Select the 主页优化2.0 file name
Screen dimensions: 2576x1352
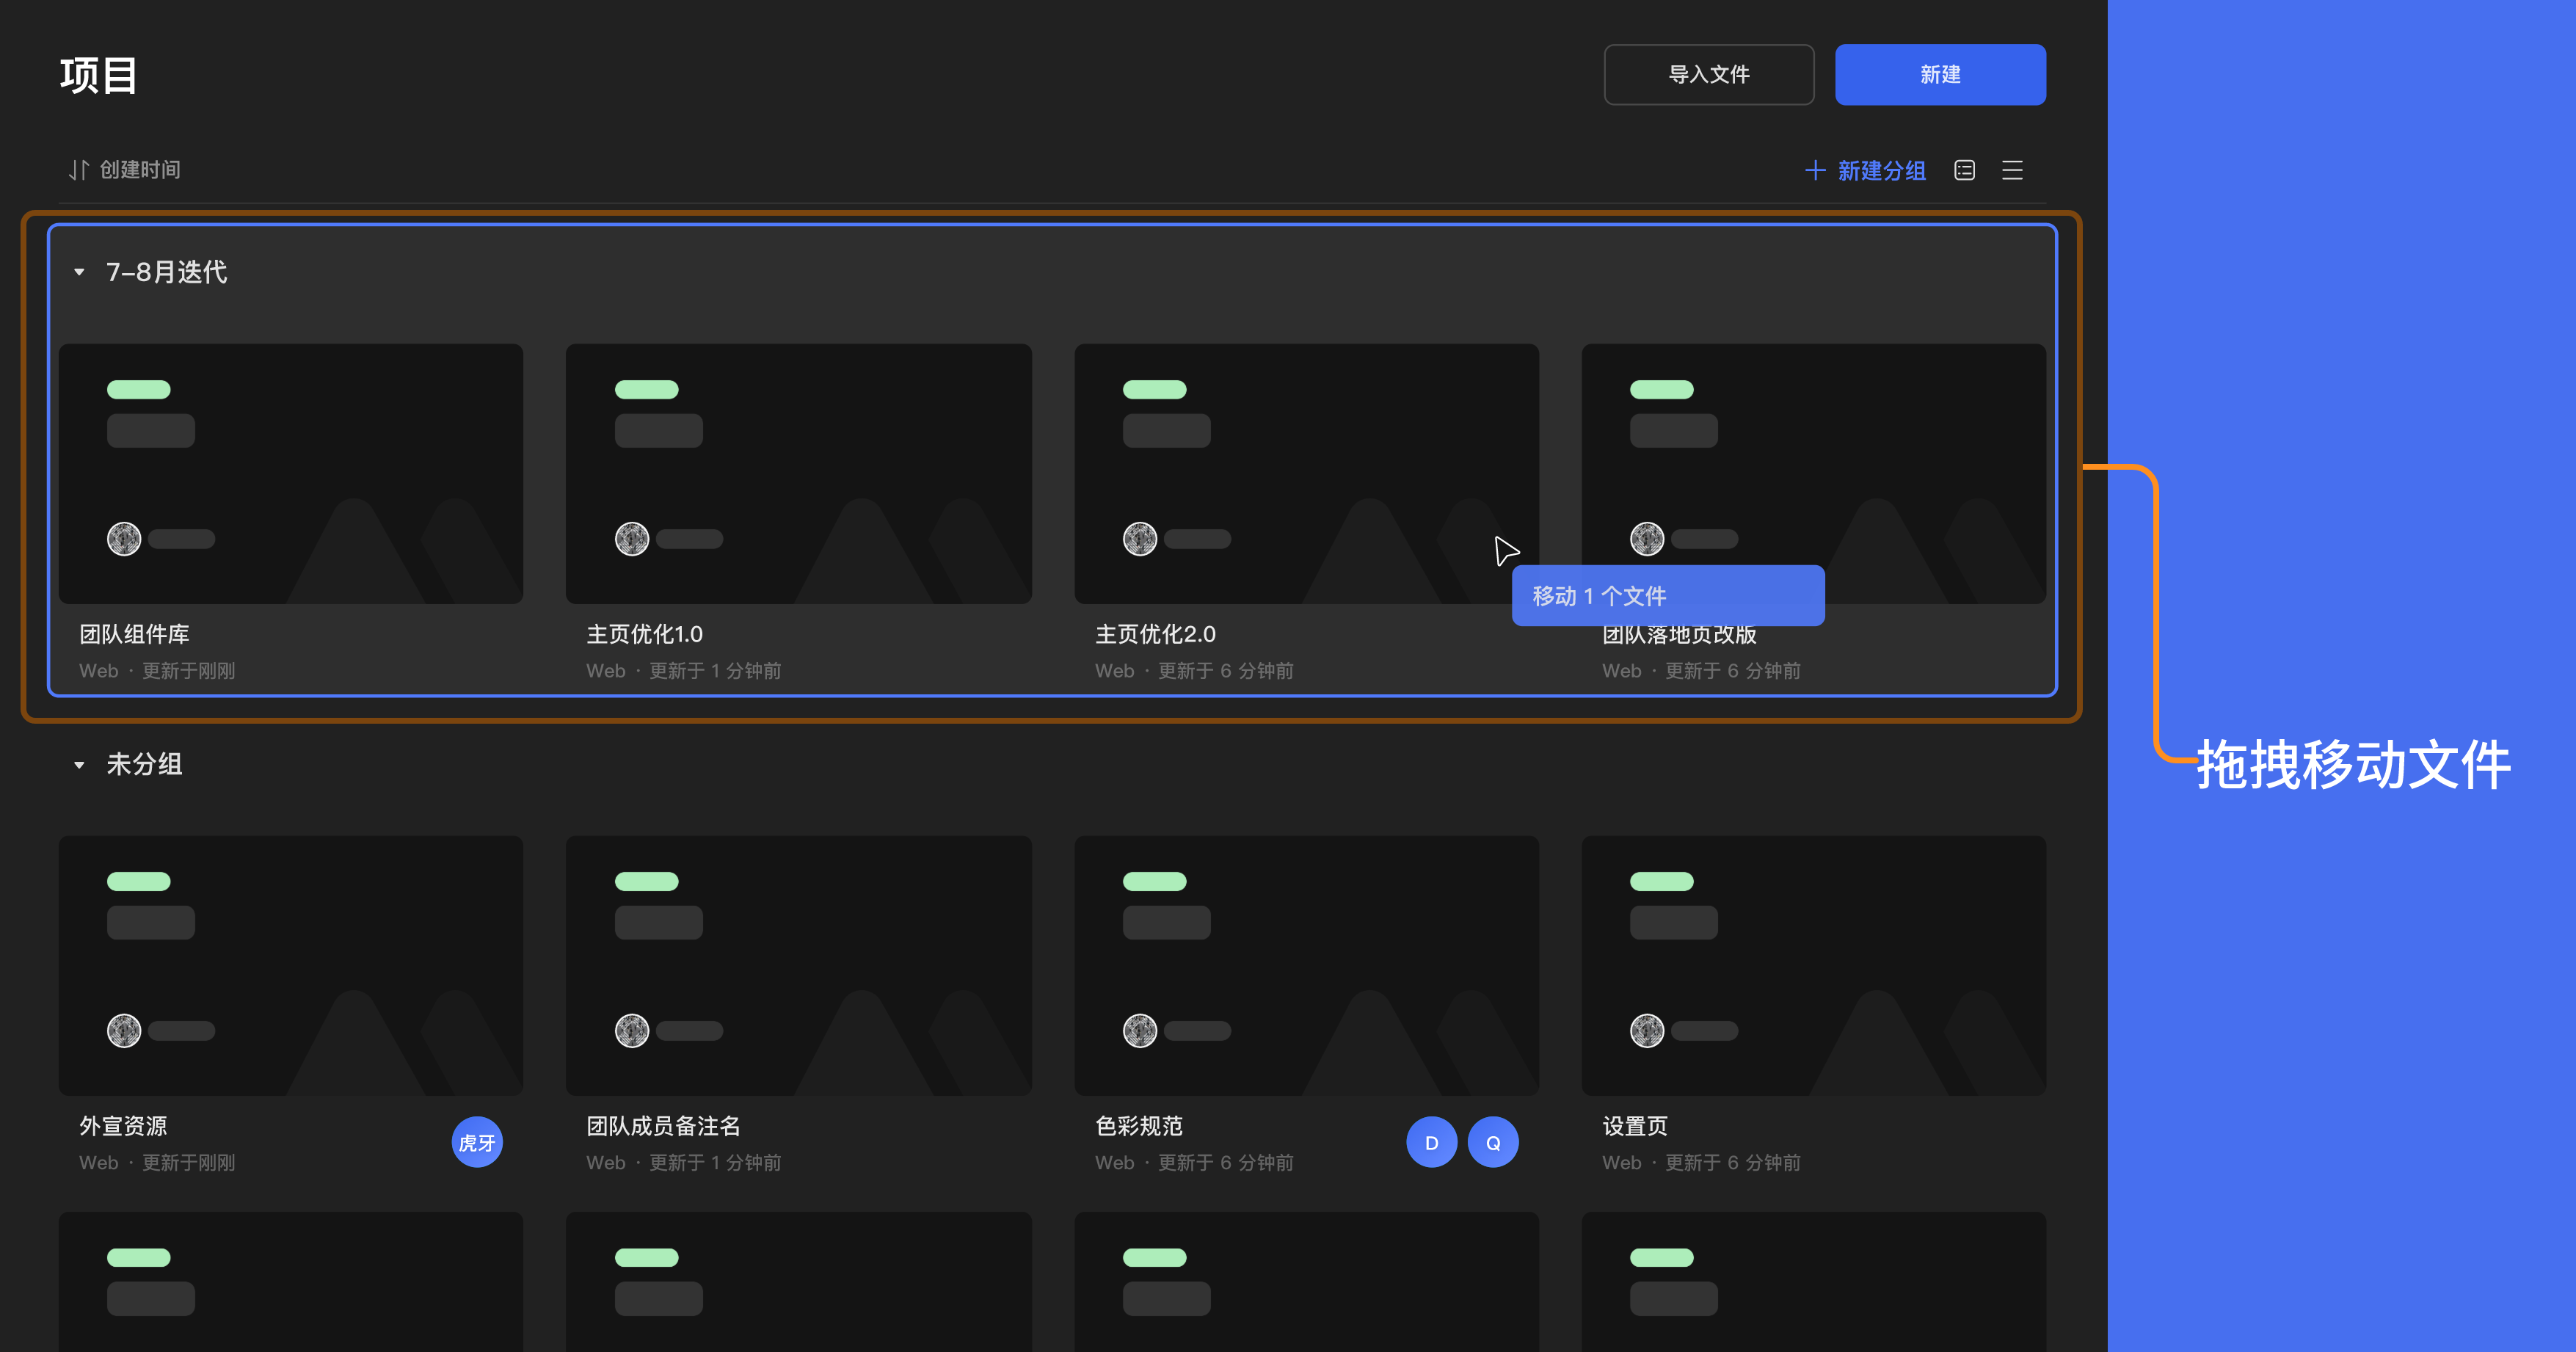point(1155,634)
